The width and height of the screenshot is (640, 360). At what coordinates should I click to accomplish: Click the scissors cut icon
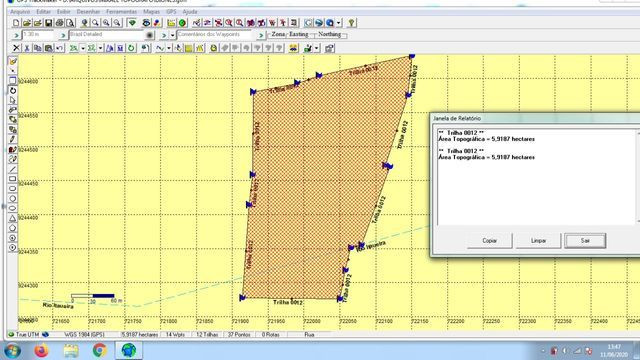(x=27, y=48)
